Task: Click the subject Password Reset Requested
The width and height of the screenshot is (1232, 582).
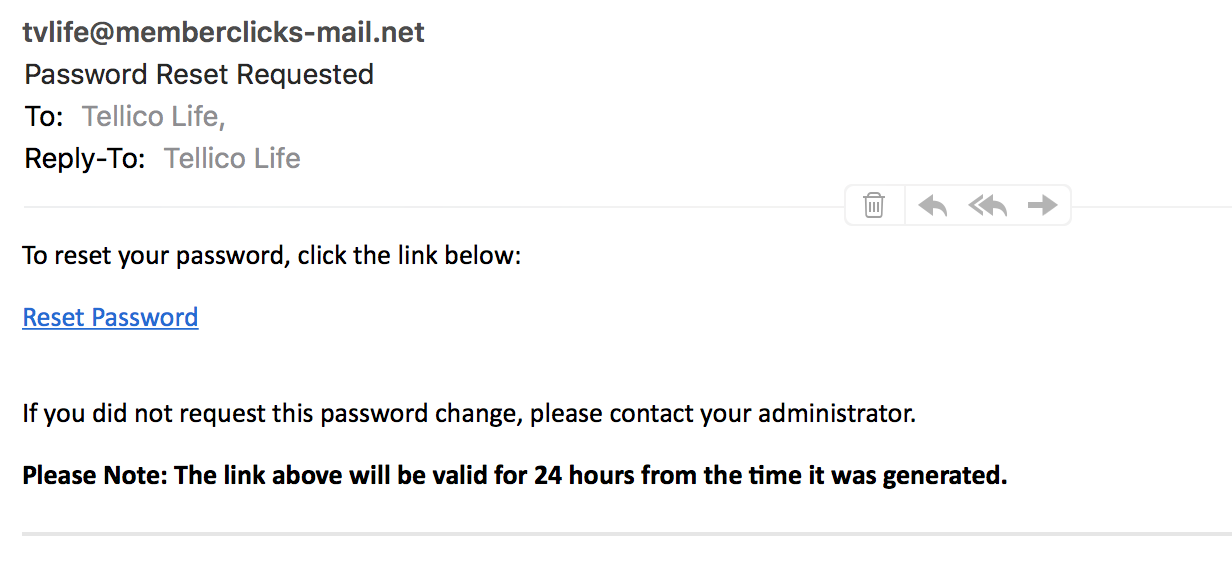Action: [199, 74]
